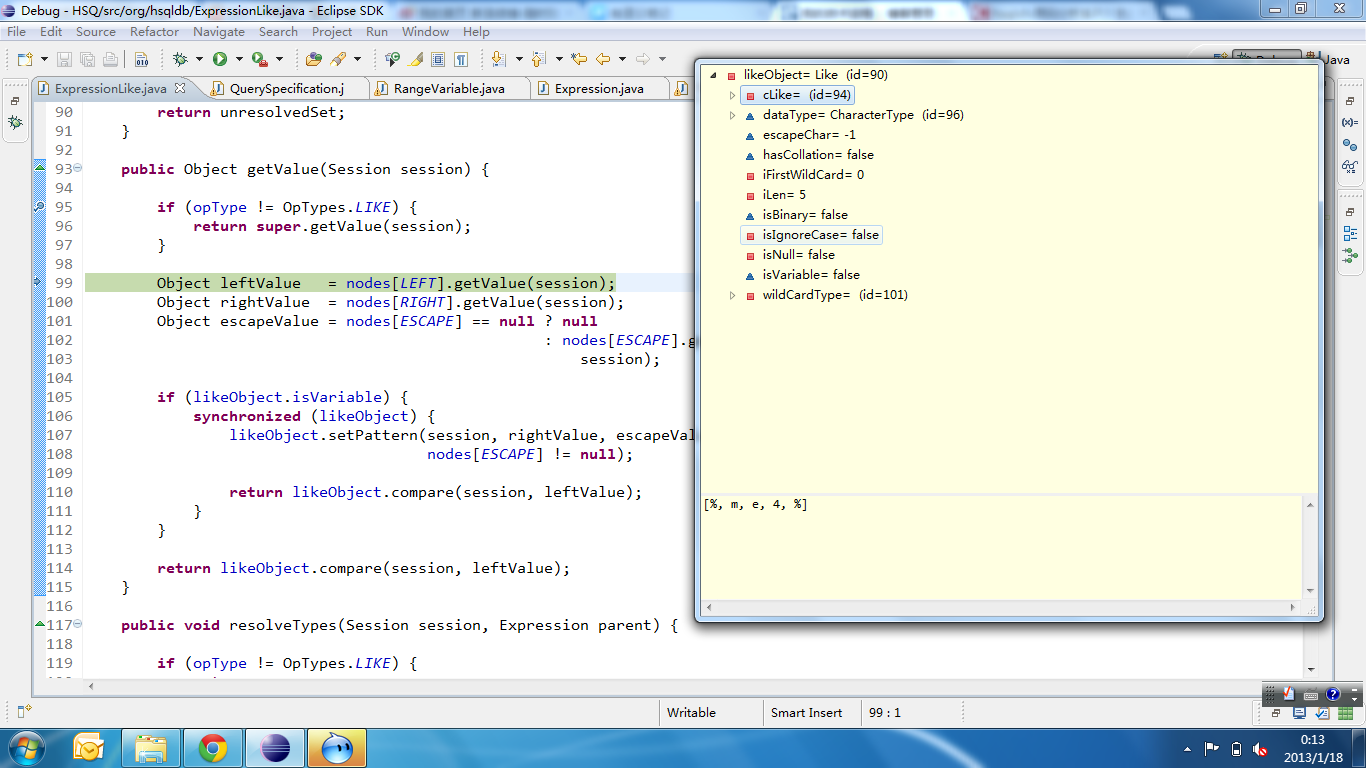Open the Expressions view glasses icon
The image size is (1366, 768).
point(1350,167)
